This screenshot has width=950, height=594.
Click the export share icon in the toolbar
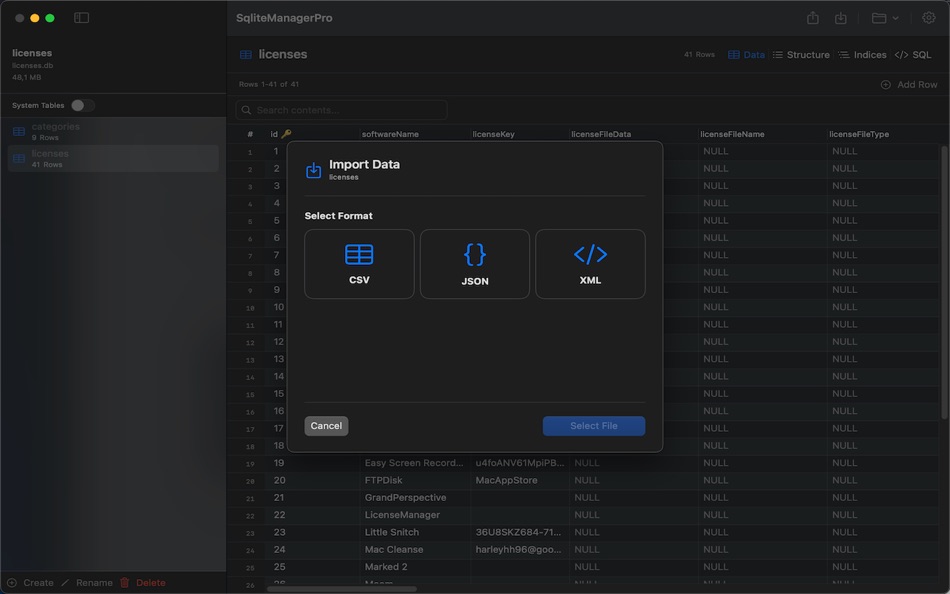point(815,17)
